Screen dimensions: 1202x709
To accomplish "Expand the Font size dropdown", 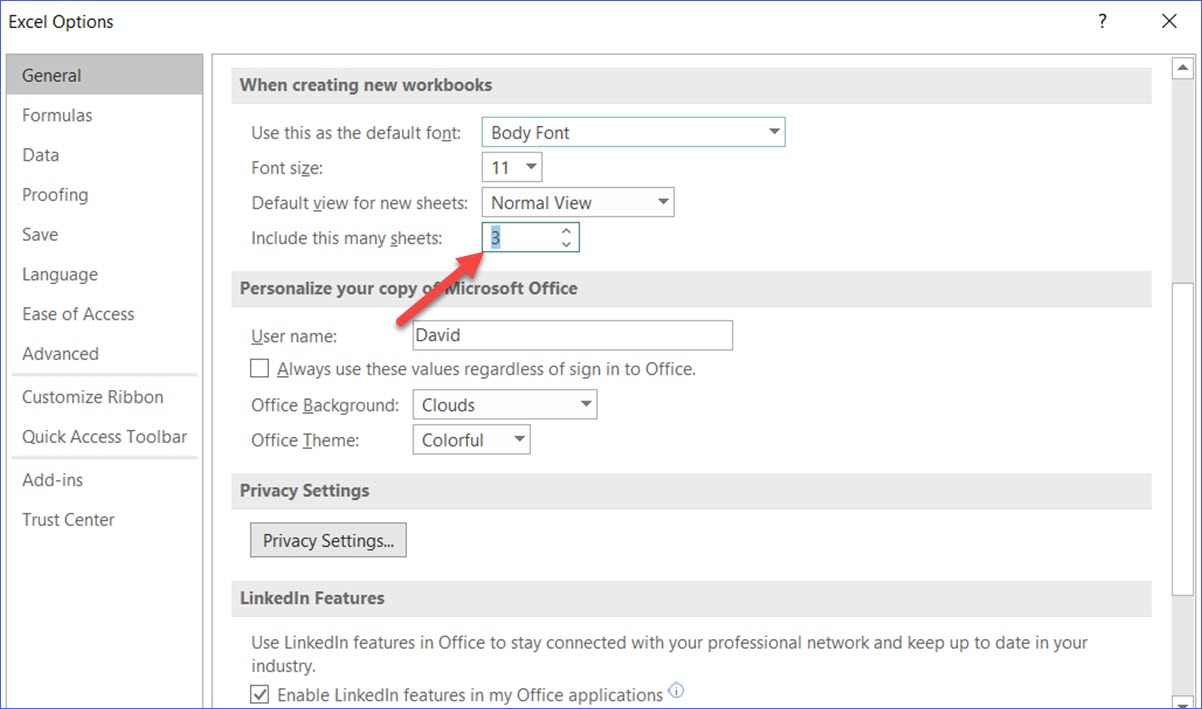I will point(531,167).
